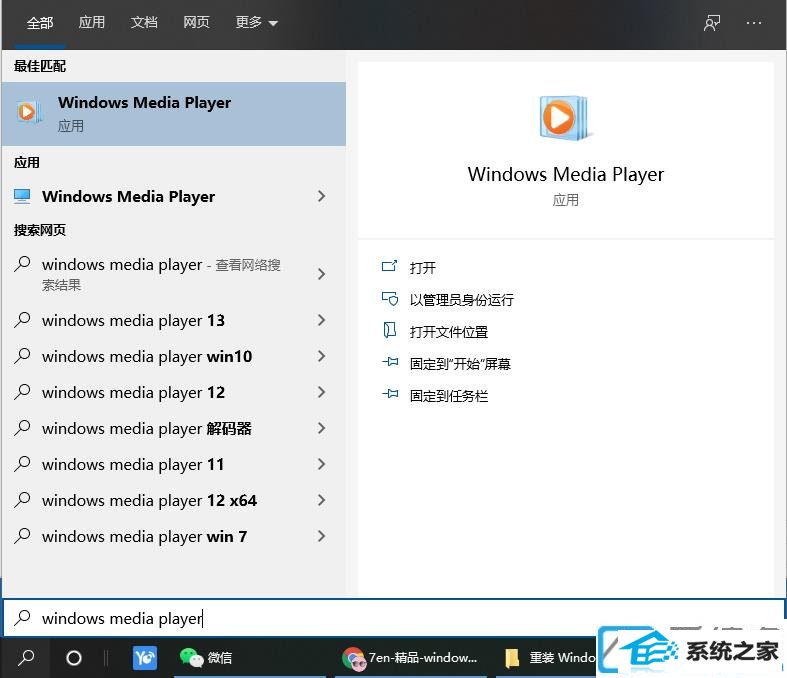The image size is (787, 678).
Task: Open the best match Windows Media Player app
Action: 174,114
